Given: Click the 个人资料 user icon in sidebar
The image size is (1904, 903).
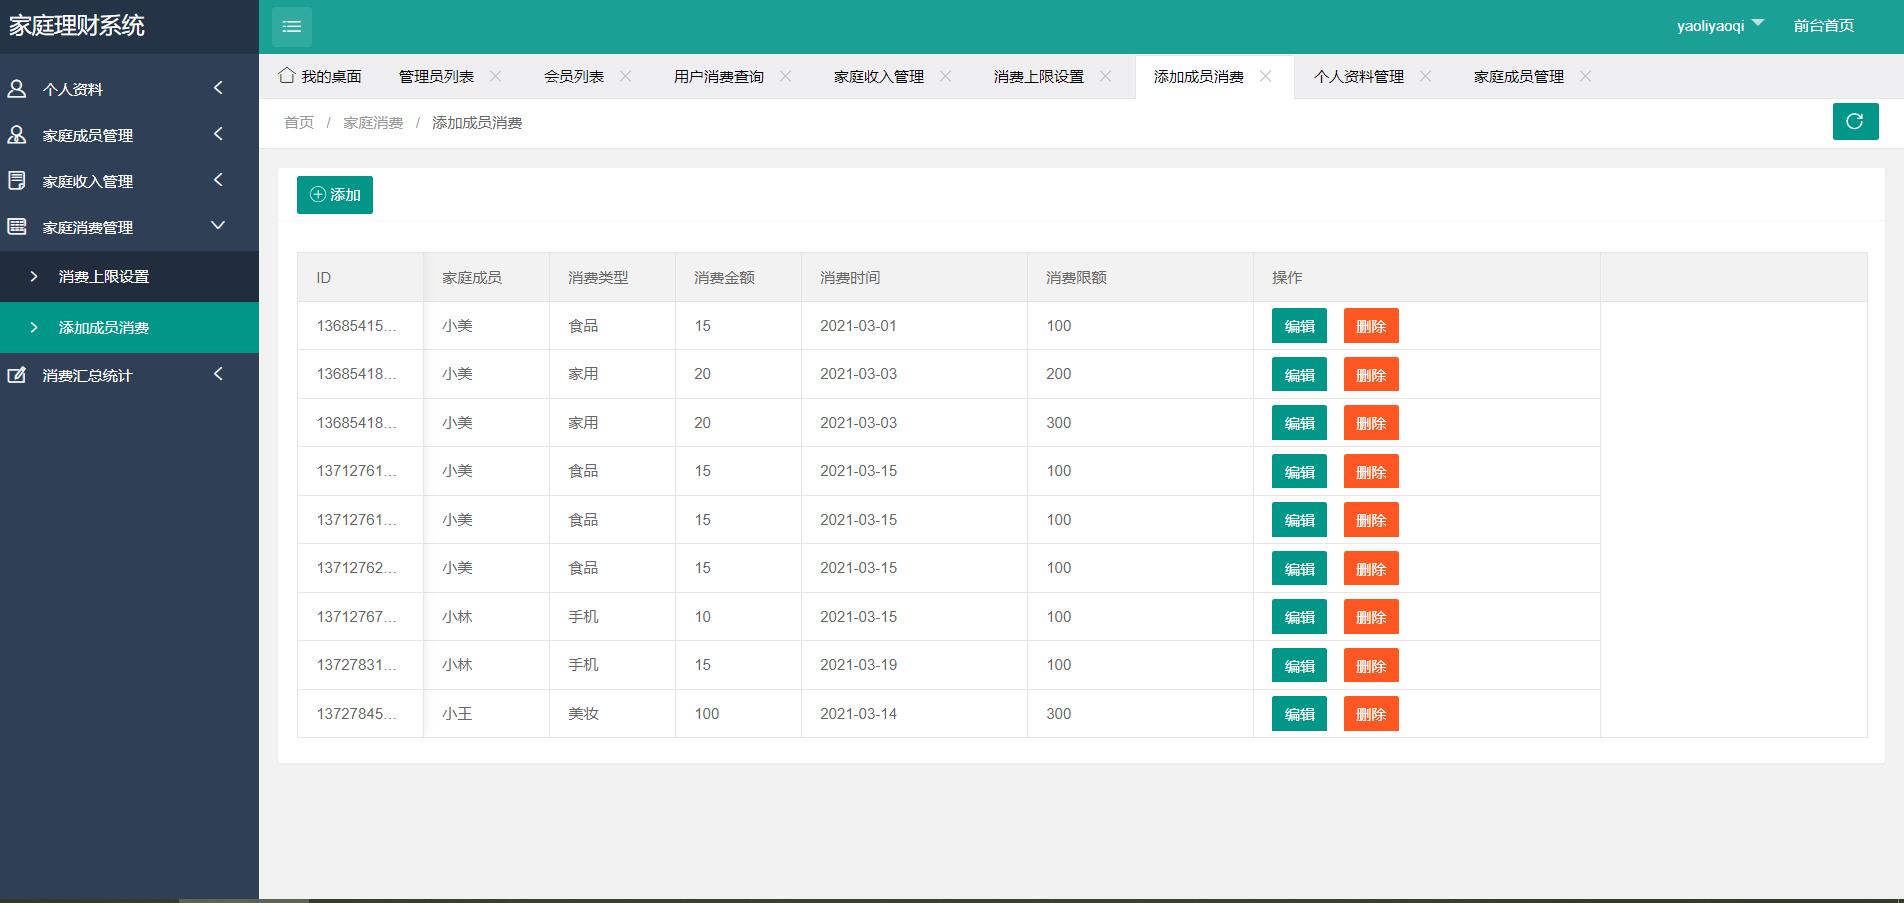Looking at the screenshot, I should coord(17,89).
